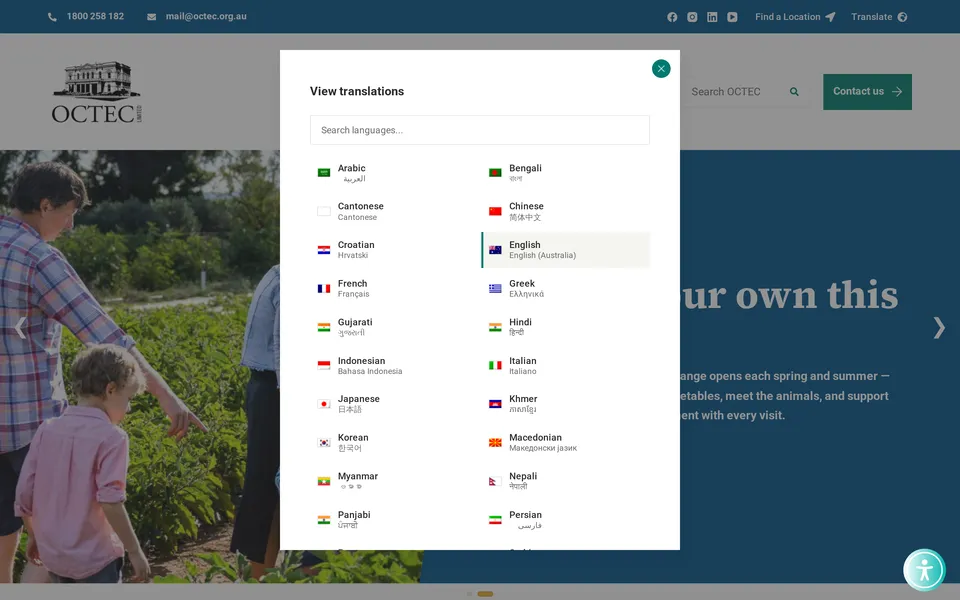Choose Nepali translation

click(566, 481)
